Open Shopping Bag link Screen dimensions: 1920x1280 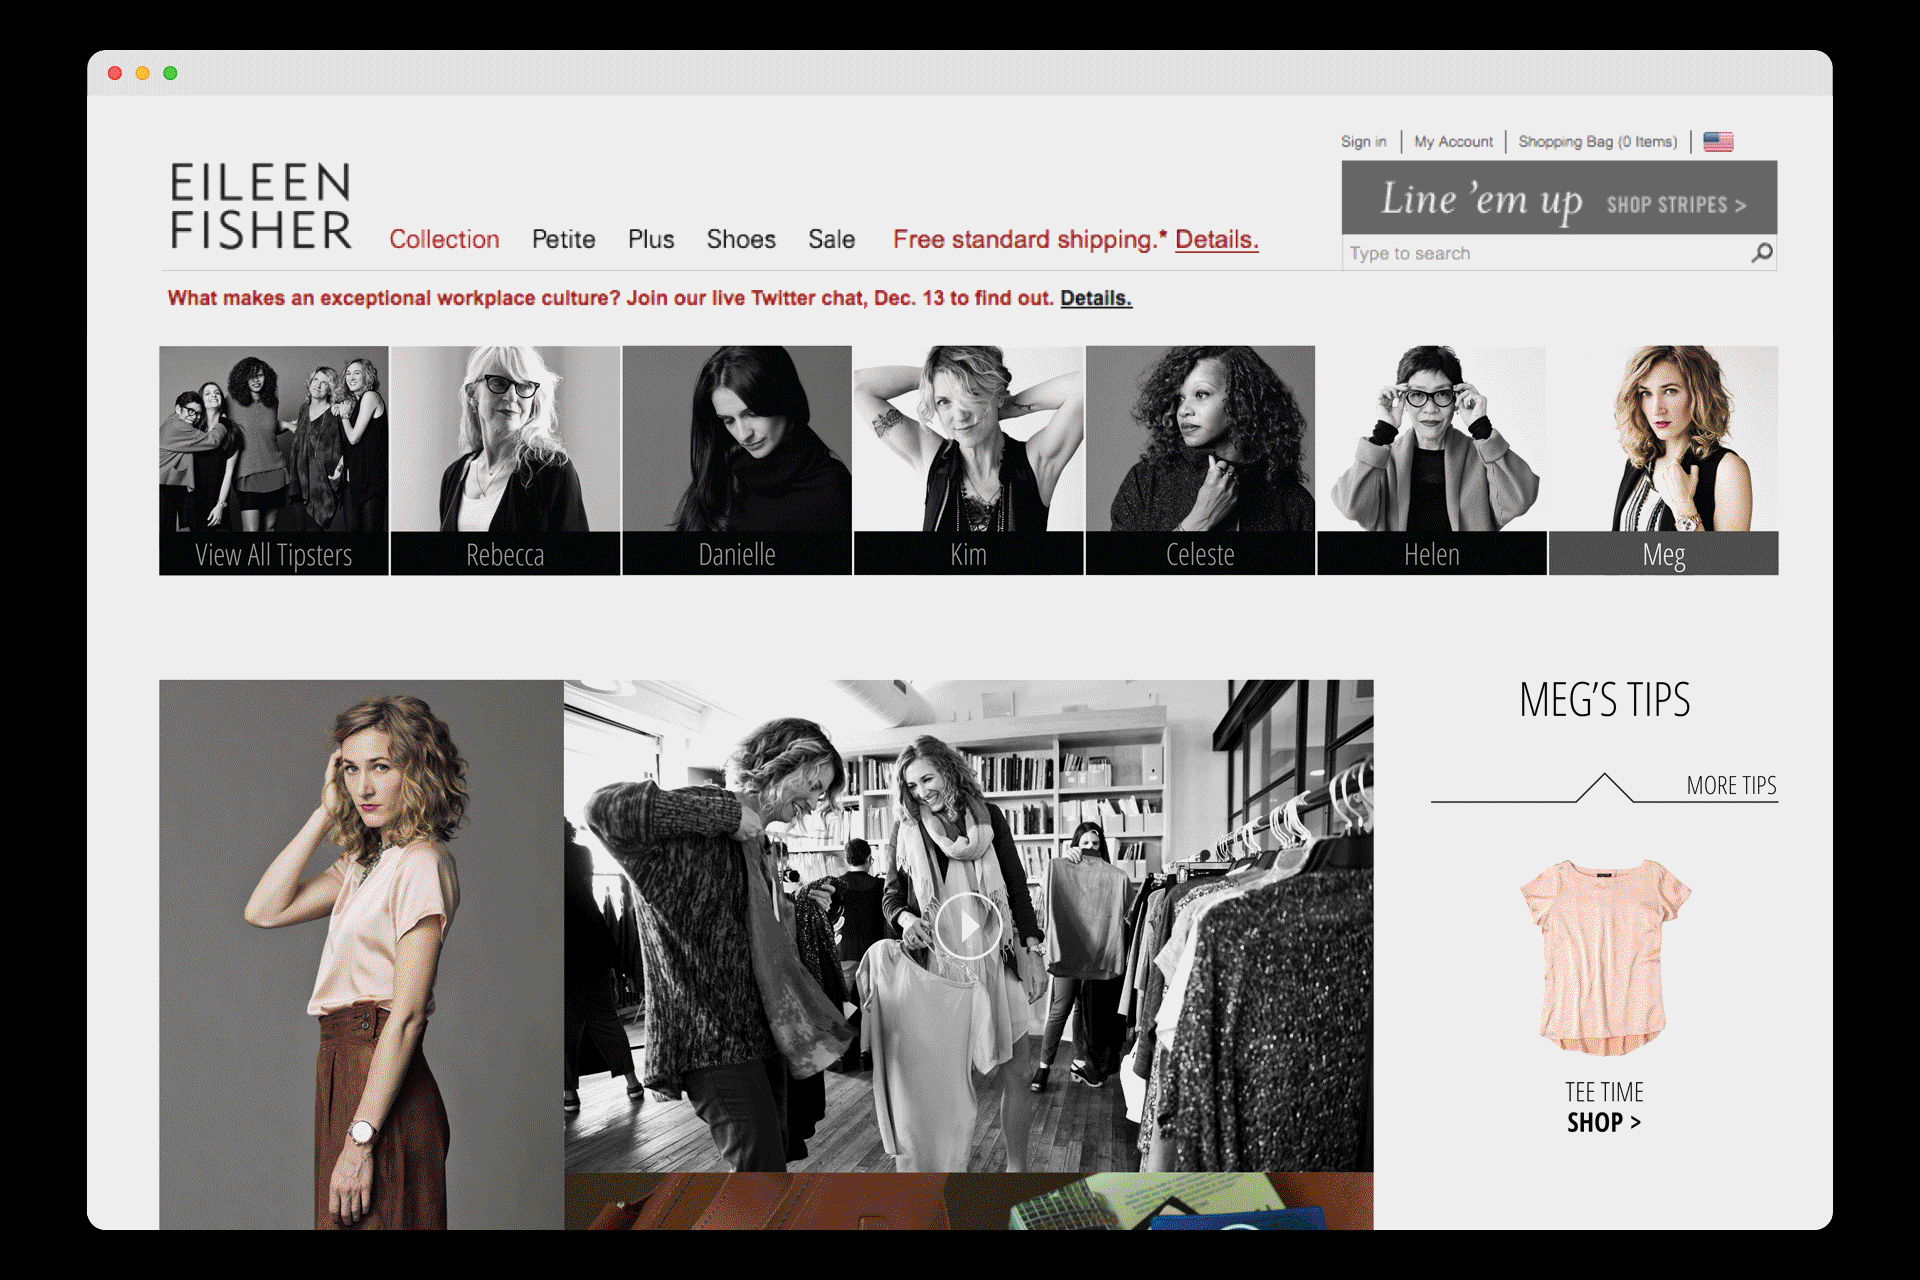[1597, 142]
